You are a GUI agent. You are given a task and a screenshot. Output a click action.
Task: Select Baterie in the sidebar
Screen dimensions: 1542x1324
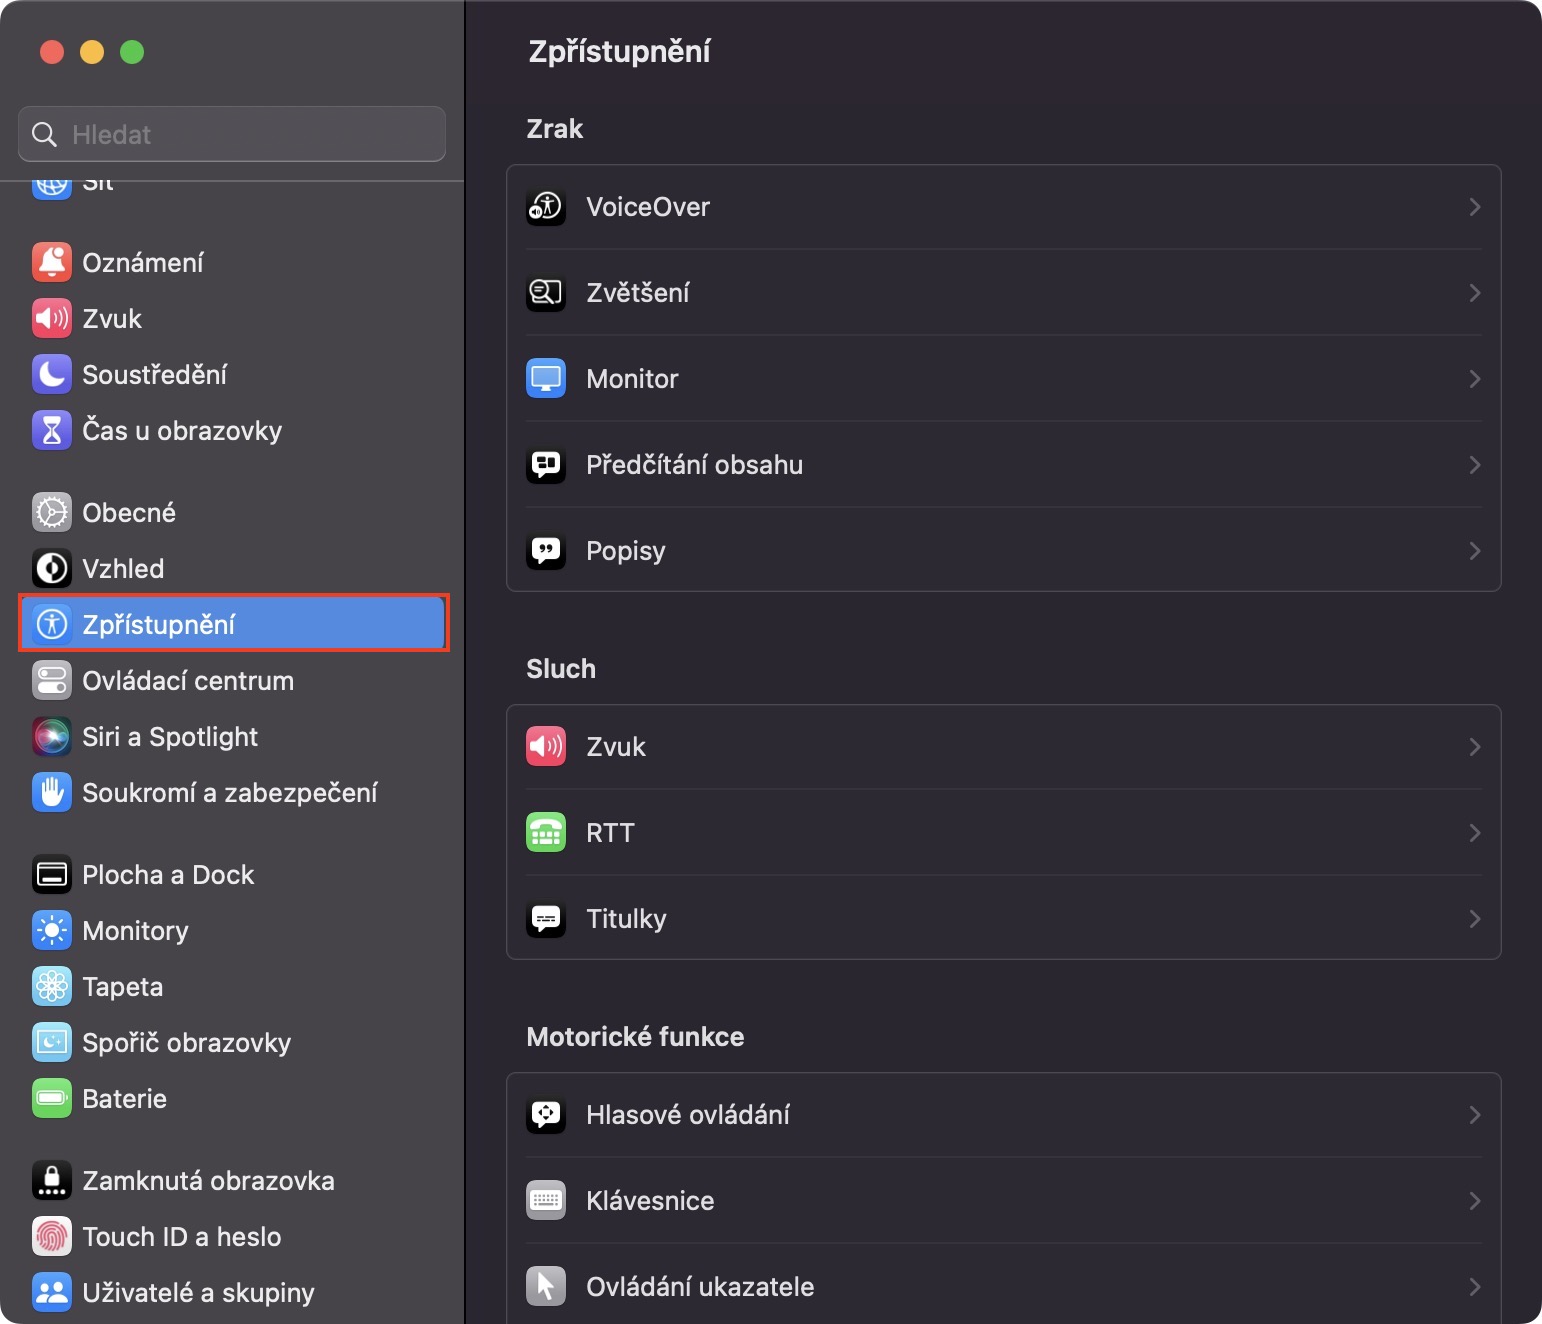coord(124,1099)
